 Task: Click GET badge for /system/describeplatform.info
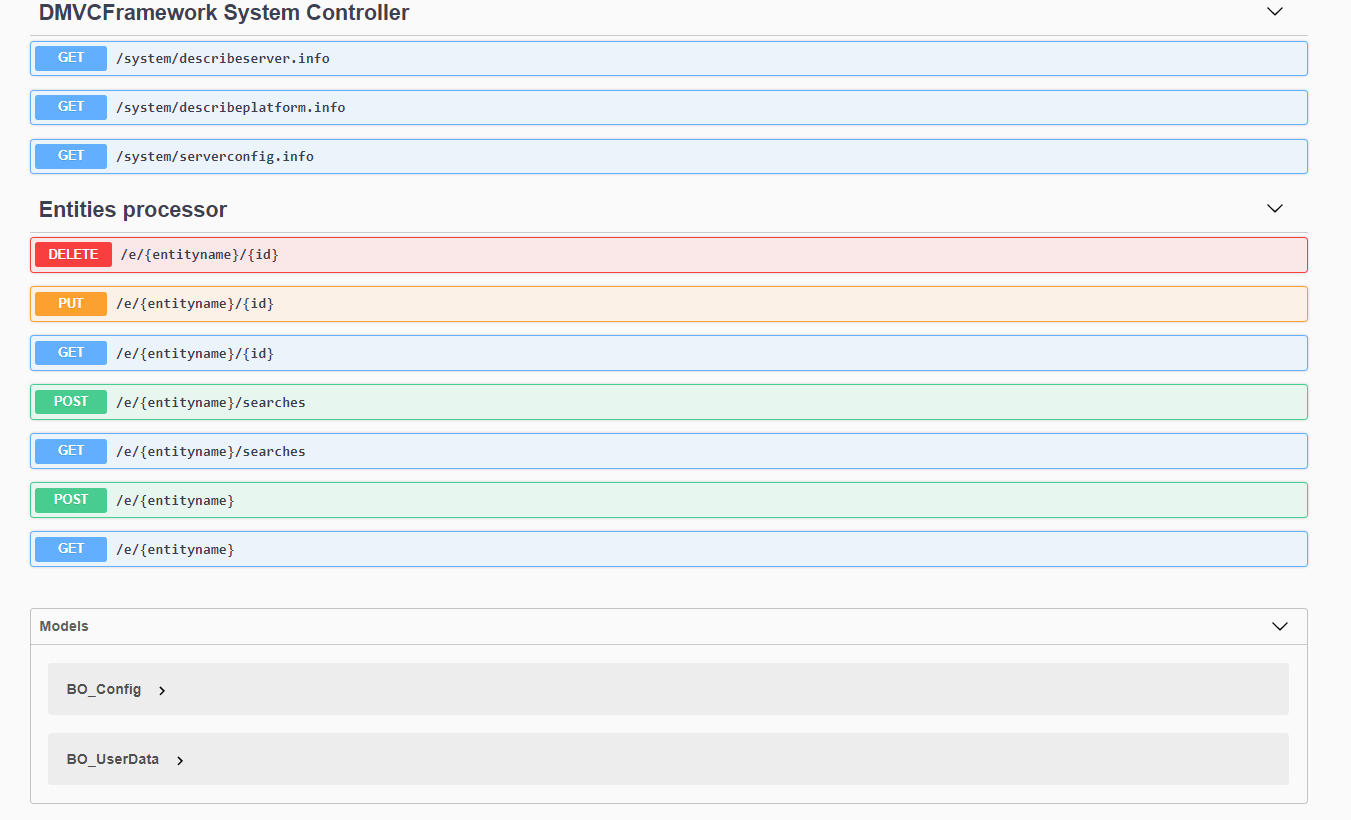point(71,107)
